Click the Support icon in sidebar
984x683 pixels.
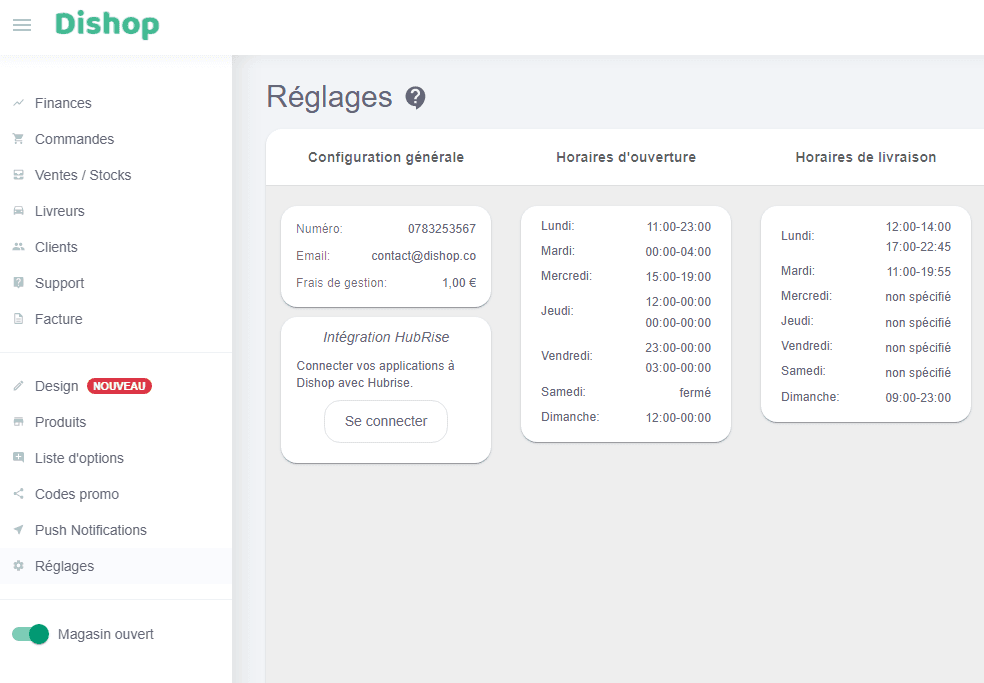point(19,282)
